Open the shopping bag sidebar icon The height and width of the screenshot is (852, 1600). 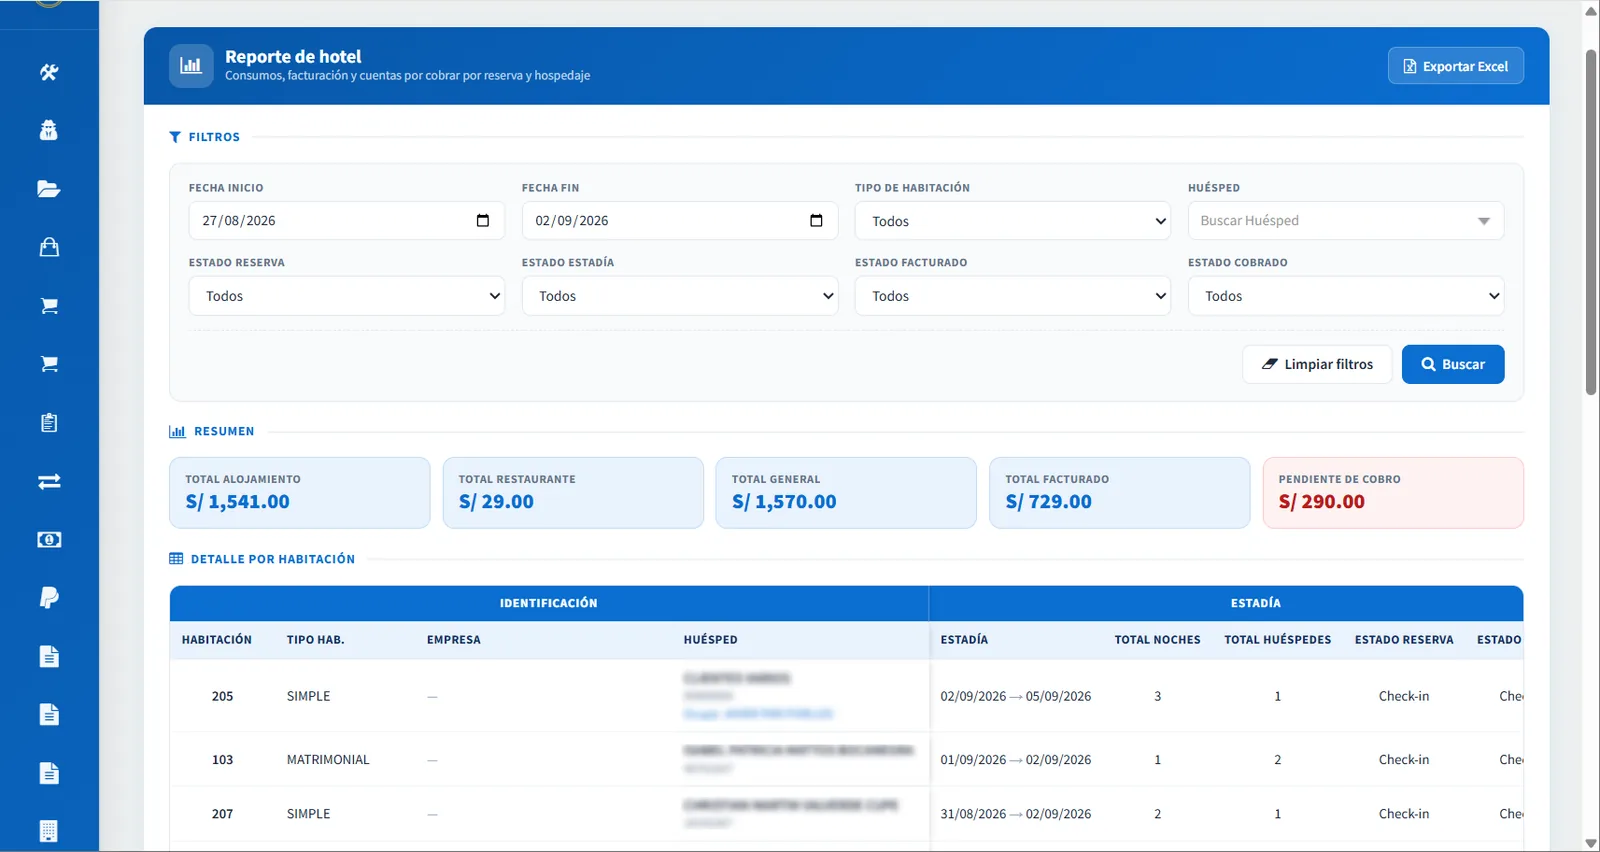(49, 247)
